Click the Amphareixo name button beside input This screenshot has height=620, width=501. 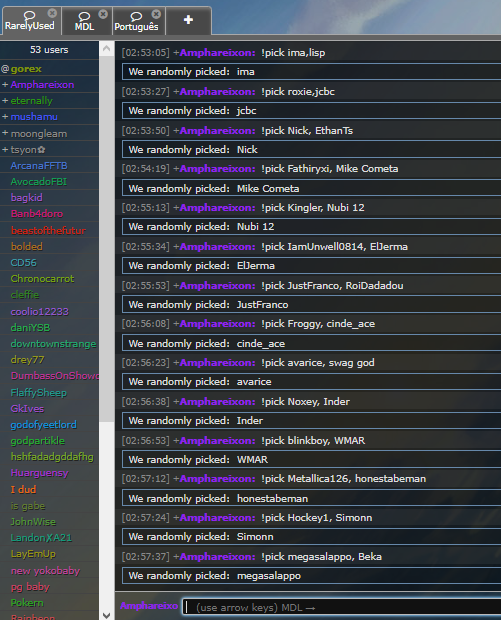pyautogui.click(x=149, y=606)
